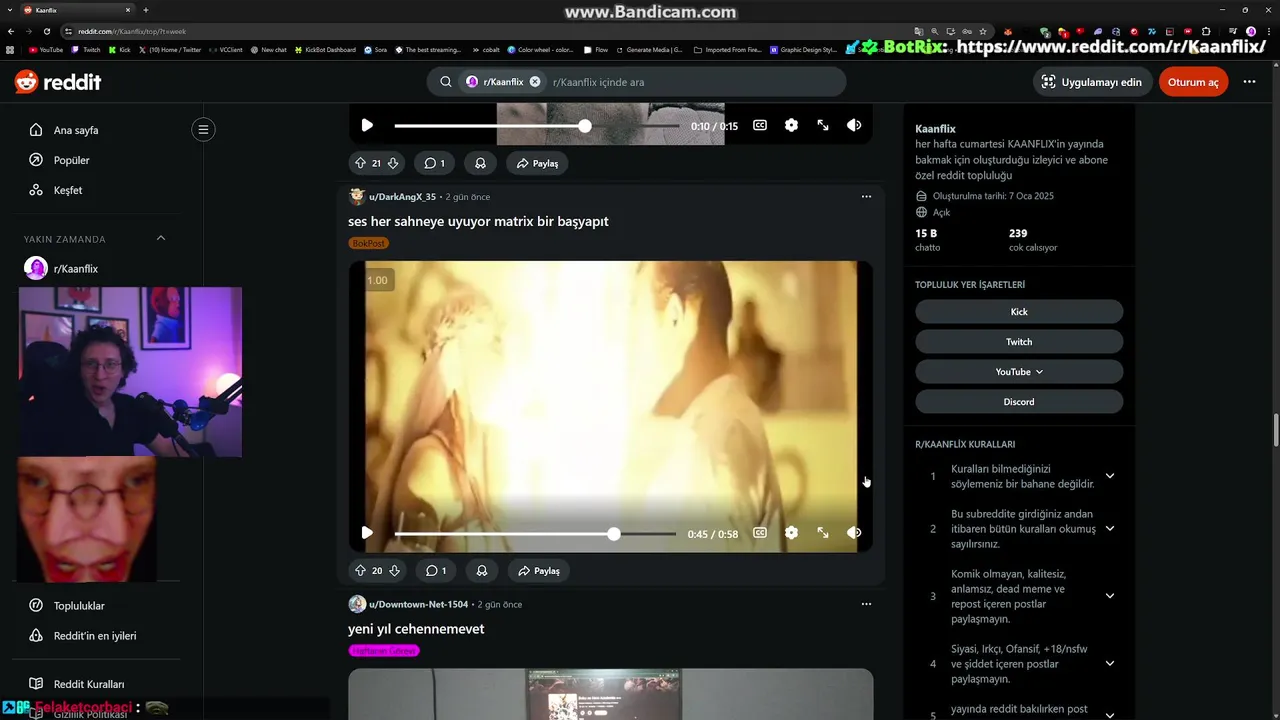This screenshot has width=1280, height=720.
Task: Toggle captions on the matrix video
Action: point(760,533)
